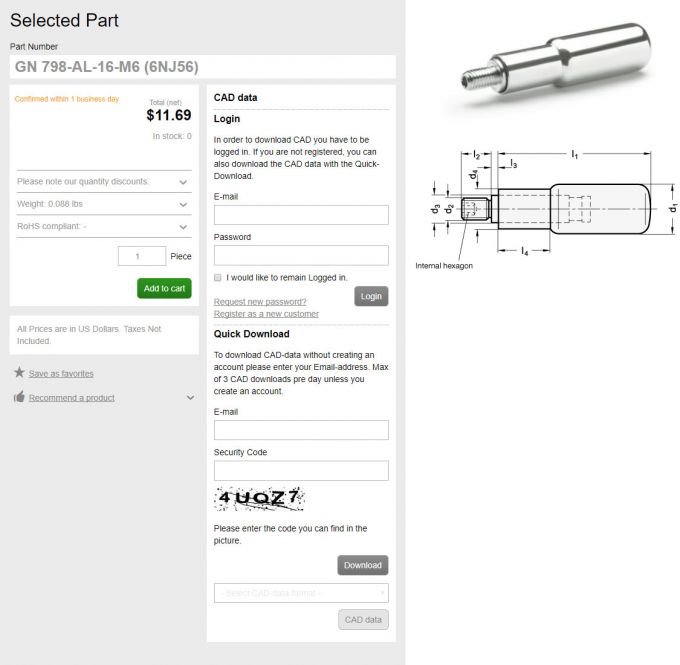
Task: Open Request new password link
Action: click(260, 301)
